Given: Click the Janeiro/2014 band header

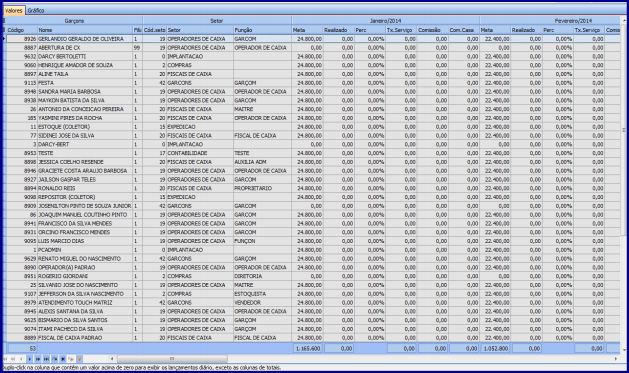Looking at the screenshot, I should [386, 20].
